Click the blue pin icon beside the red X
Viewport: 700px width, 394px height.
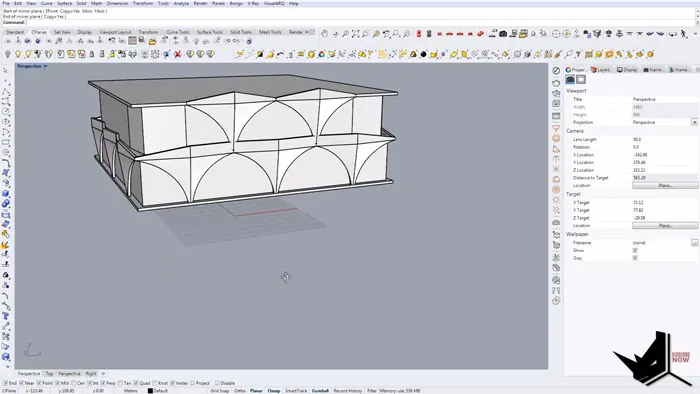167,54
